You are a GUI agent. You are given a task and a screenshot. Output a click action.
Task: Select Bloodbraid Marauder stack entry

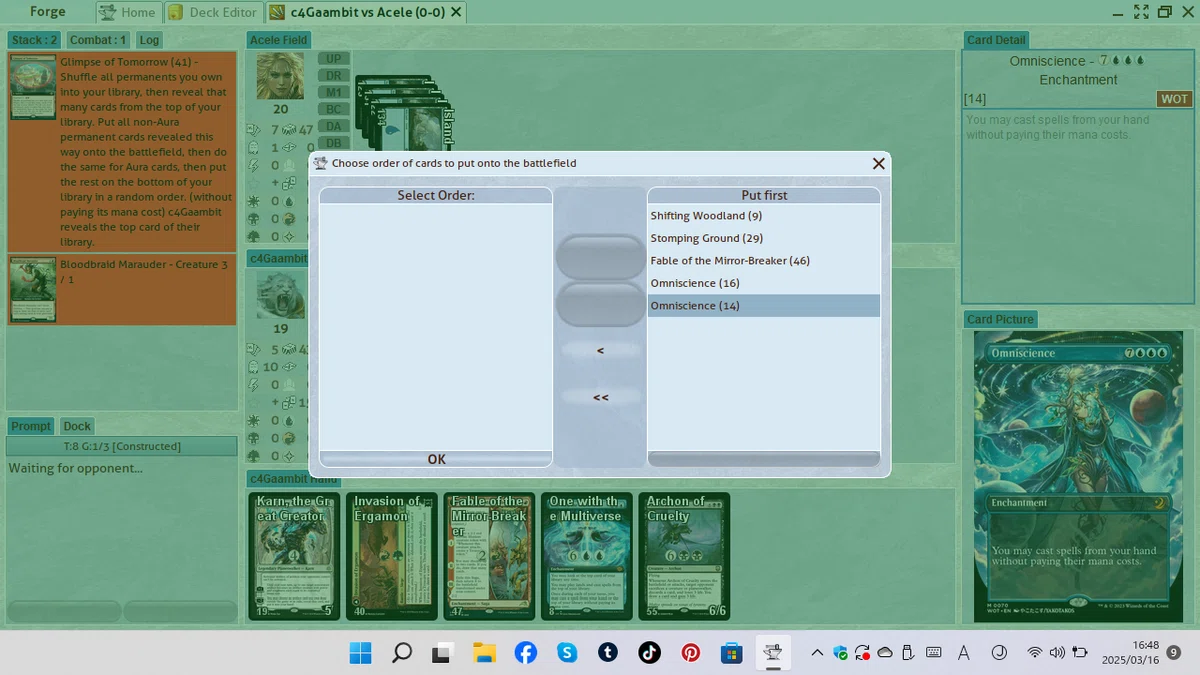[122, 290]
